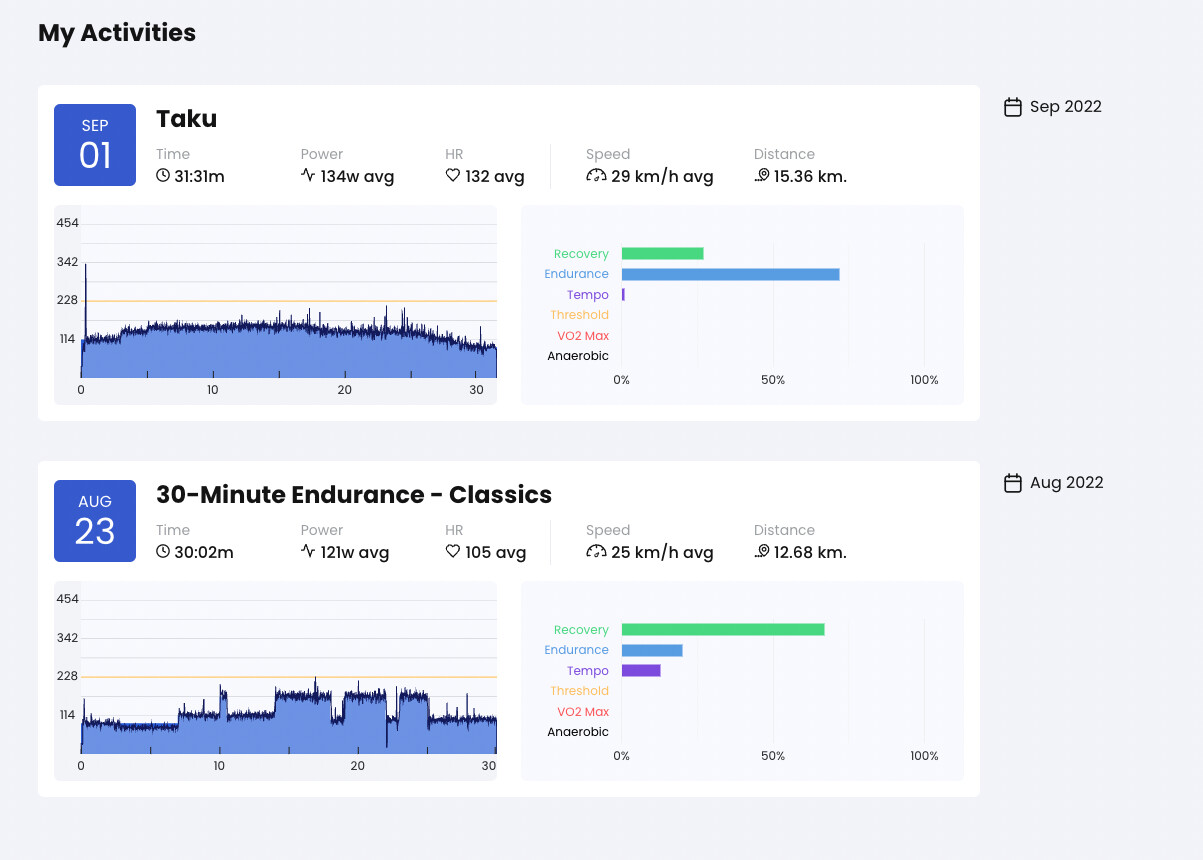Click the heart icon next to 132 avg

tap(452, 176)
